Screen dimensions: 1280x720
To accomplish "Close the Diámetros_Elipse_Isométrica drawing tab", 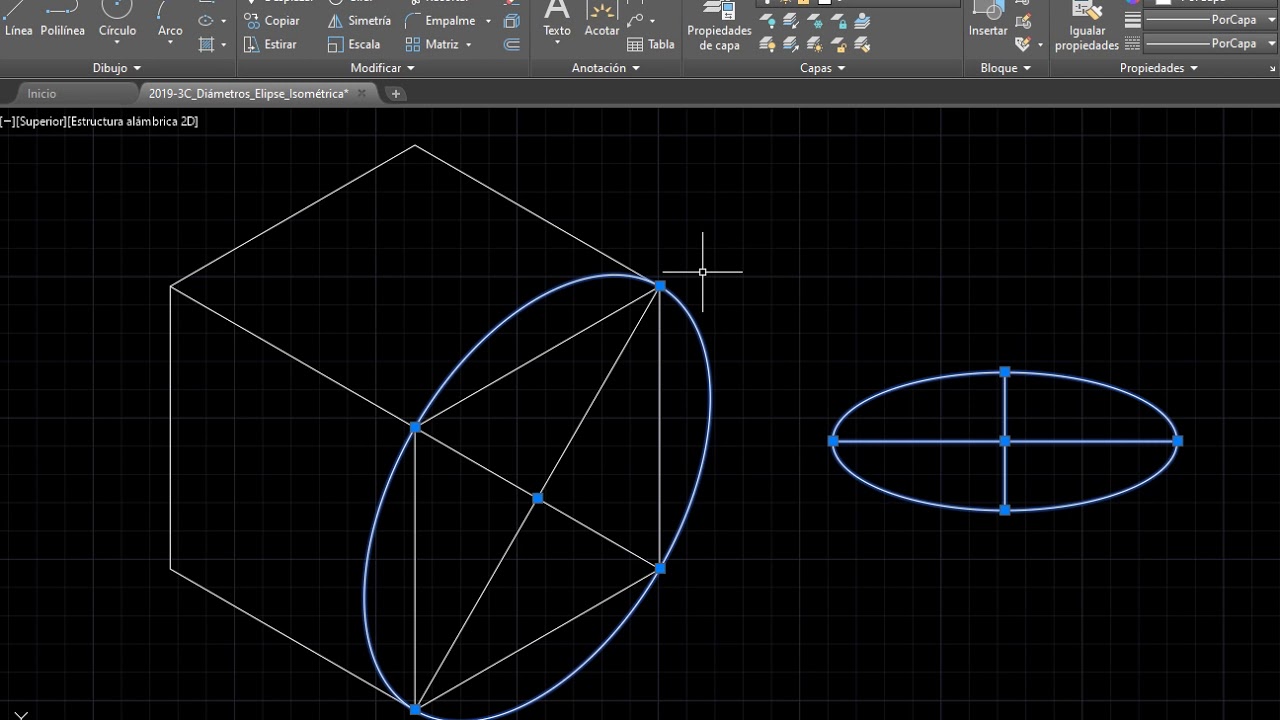I will tap(362, 93).
